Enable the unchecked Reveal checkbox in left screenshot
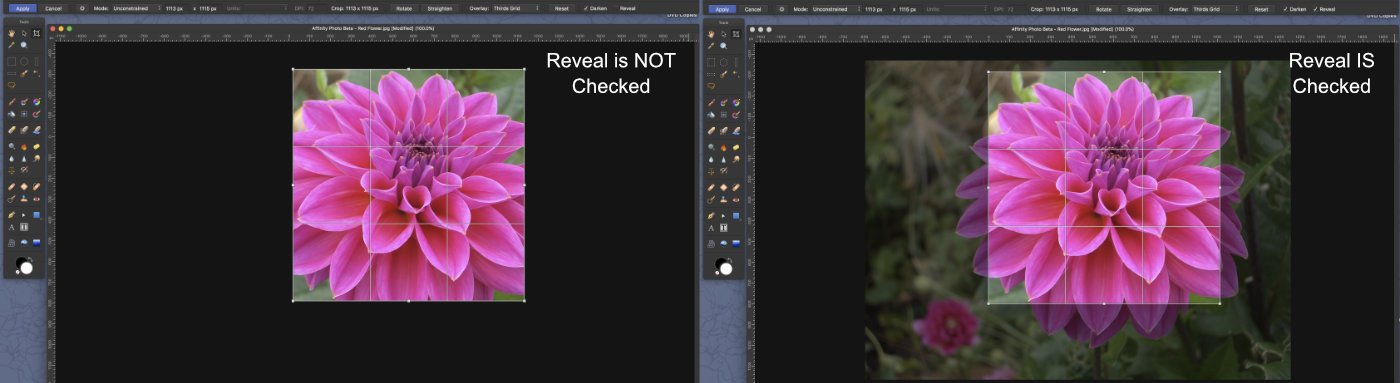This screenshot has width=1400, height=383. (x=616, y=8)
